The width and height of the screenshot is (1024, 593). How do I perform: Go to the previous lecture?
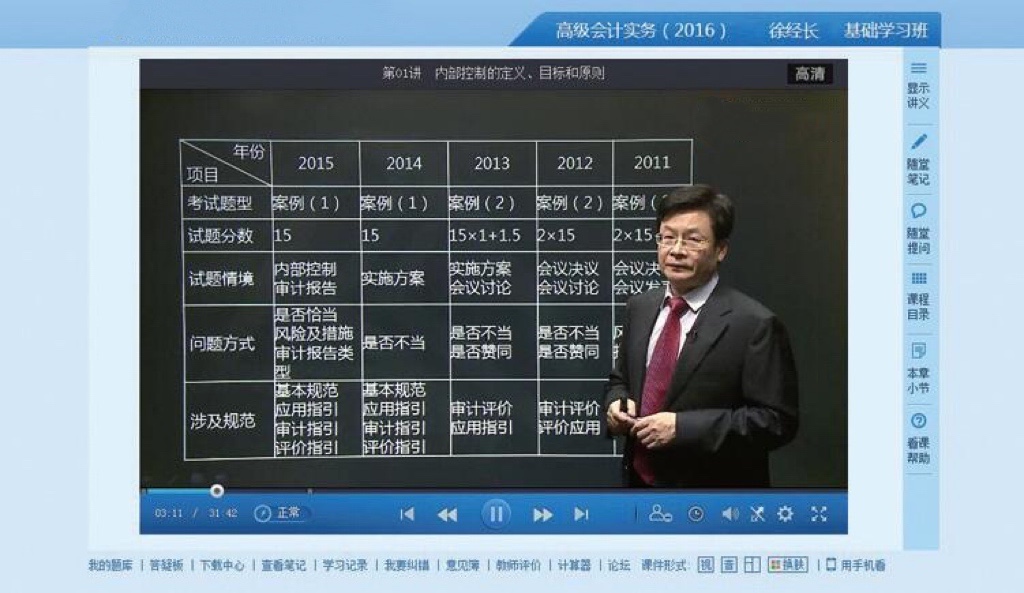[x=407, y=514]
